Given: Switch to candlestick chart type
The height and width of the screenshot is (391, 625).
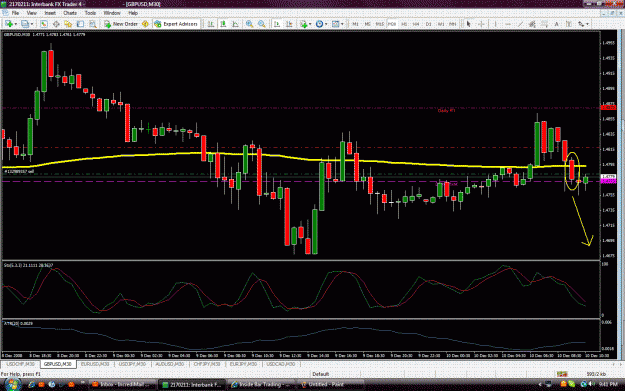Looking at the screenshot, I should point(223,24).
